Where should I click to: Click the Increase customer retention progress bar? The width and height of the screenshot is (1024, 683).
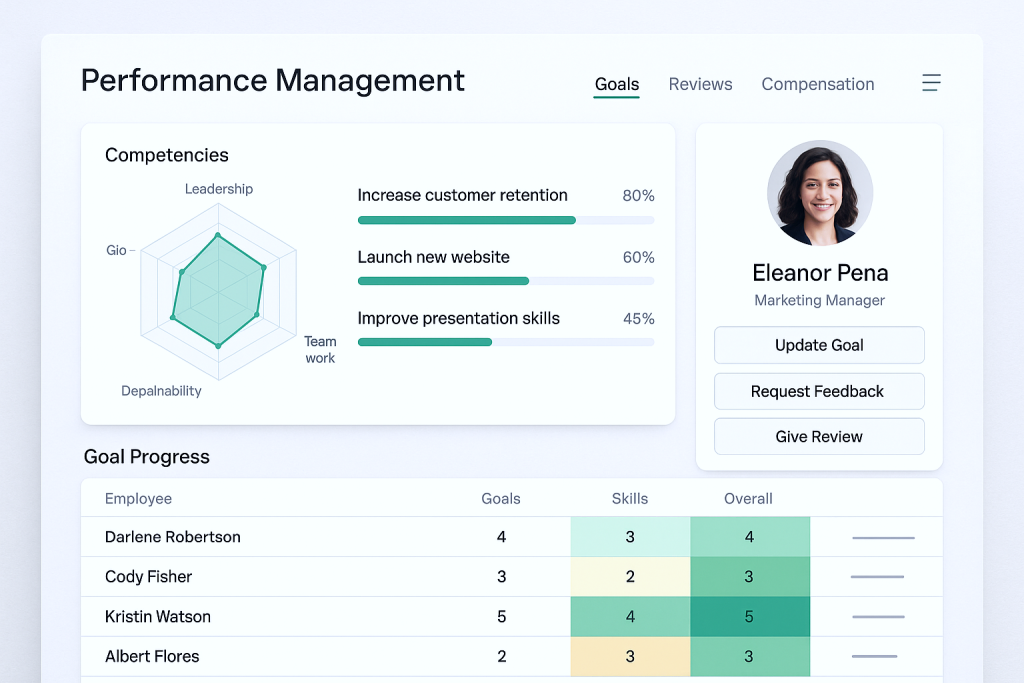coord(505,220)
